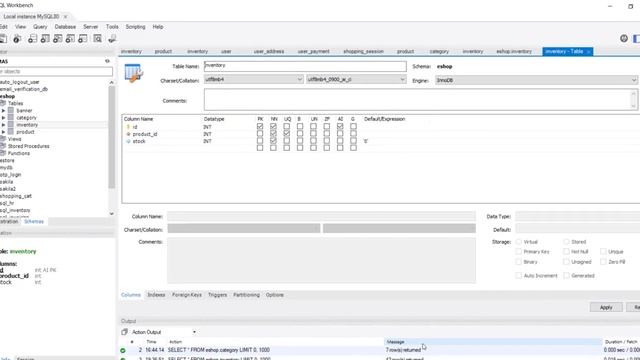
Task: Switch to the eshop.inventory tab
Action: (514, 51)
